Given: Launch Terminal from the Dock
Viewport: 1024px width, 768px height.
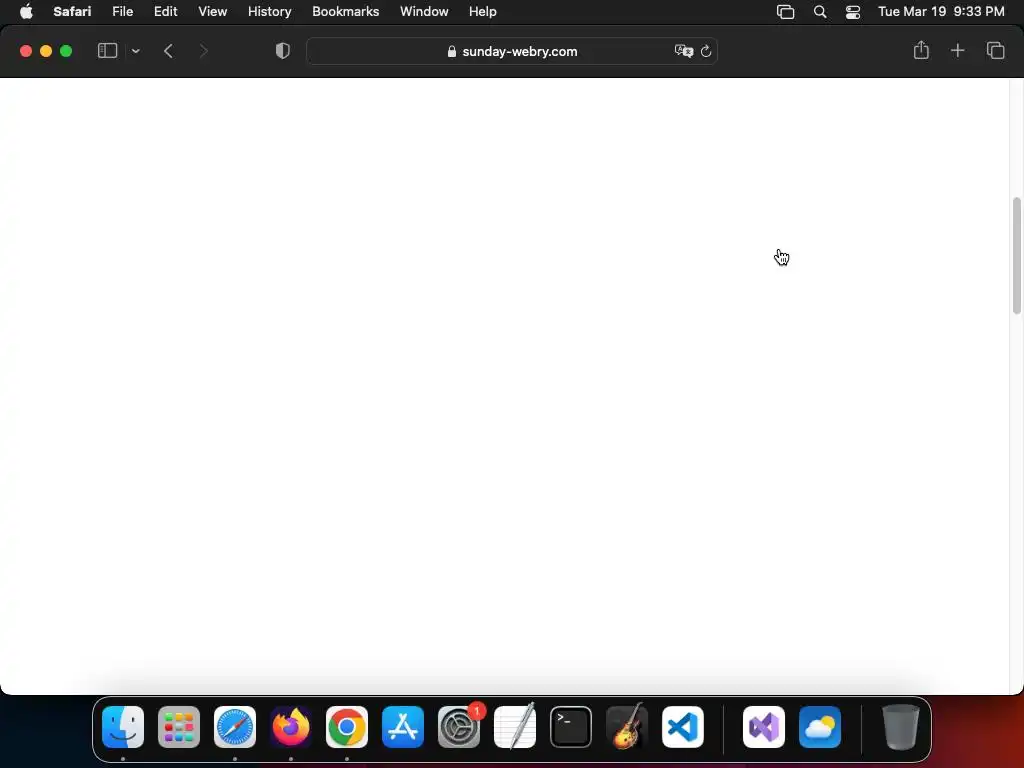Looking at the screenshot, I should (571, 727).
